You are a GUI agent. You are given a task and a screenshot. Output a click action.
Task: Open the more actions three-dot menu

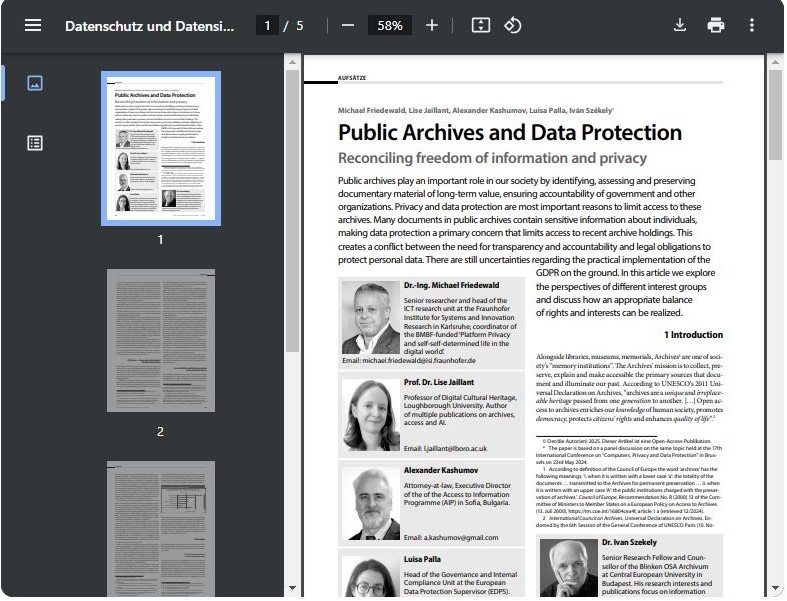point(752,26)
